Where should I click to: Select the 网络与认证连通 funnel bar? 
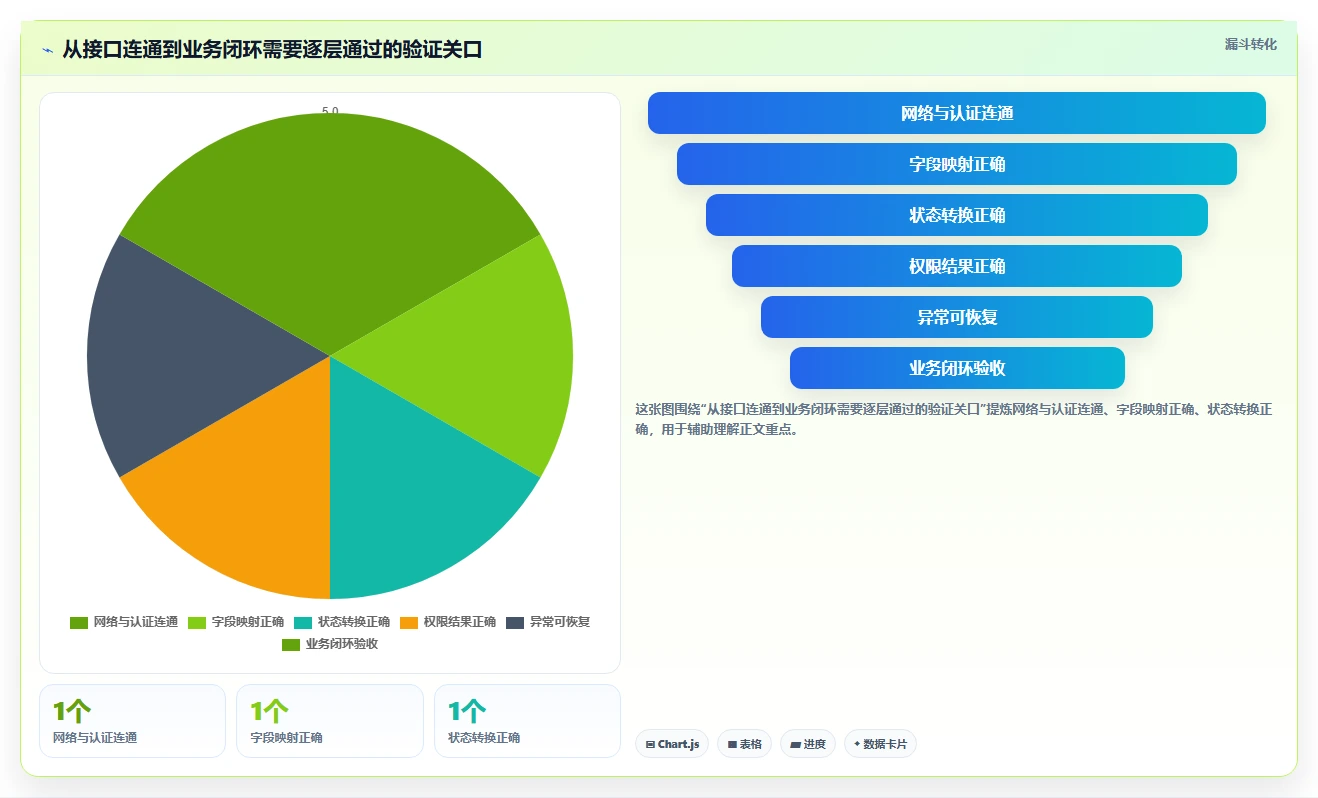pos(957,113)
